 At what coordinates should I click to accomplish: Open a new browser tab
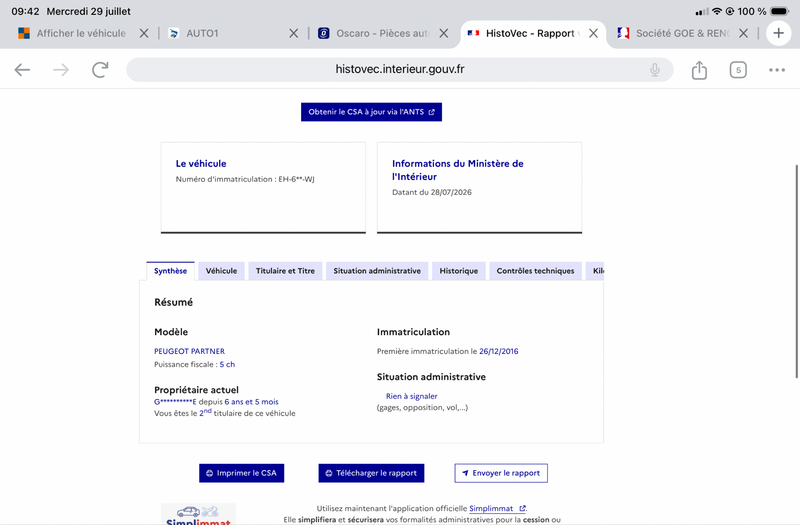click(779, 34)
